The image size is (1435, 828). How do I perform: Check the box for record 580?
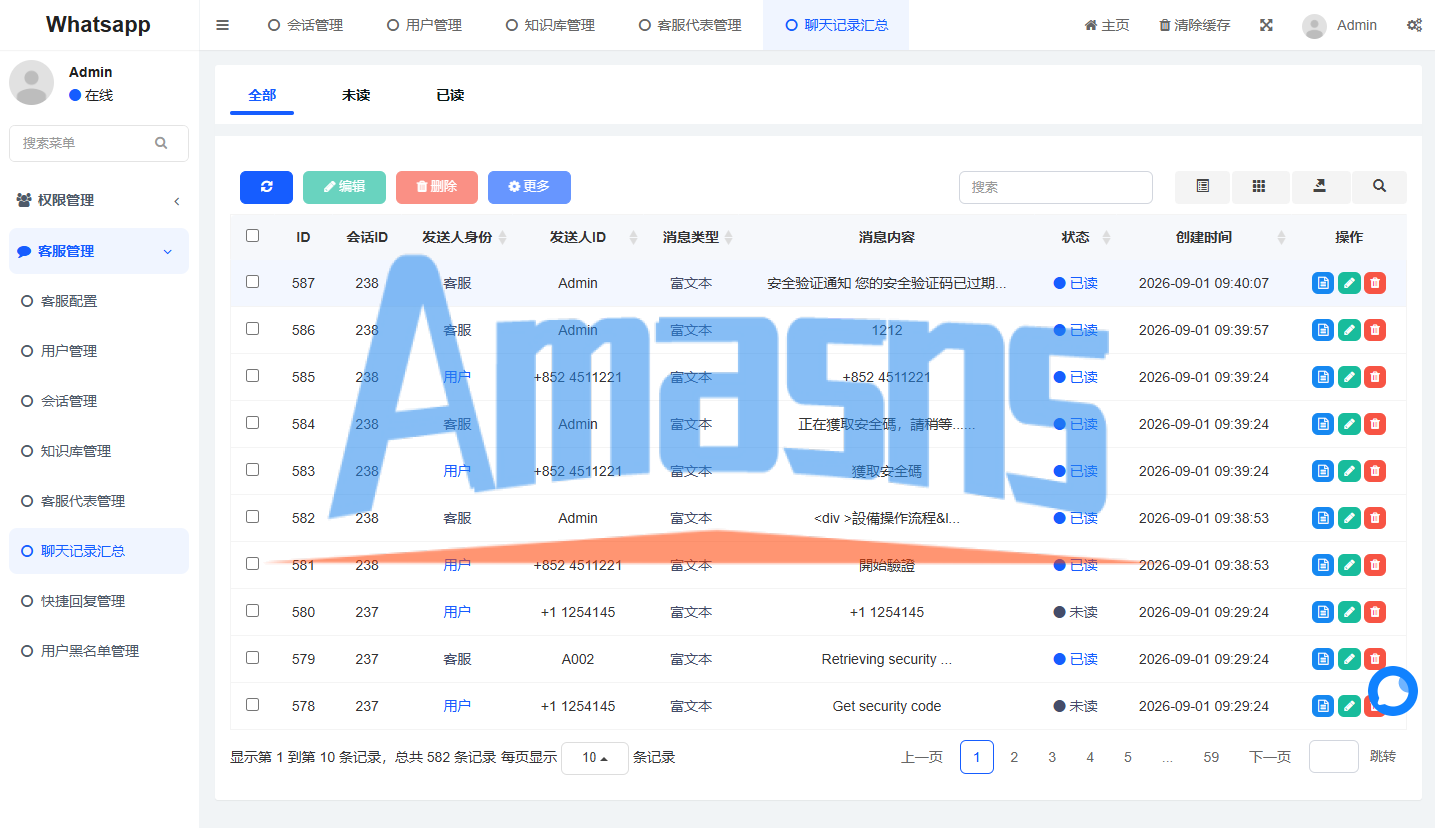pos(252,611)
